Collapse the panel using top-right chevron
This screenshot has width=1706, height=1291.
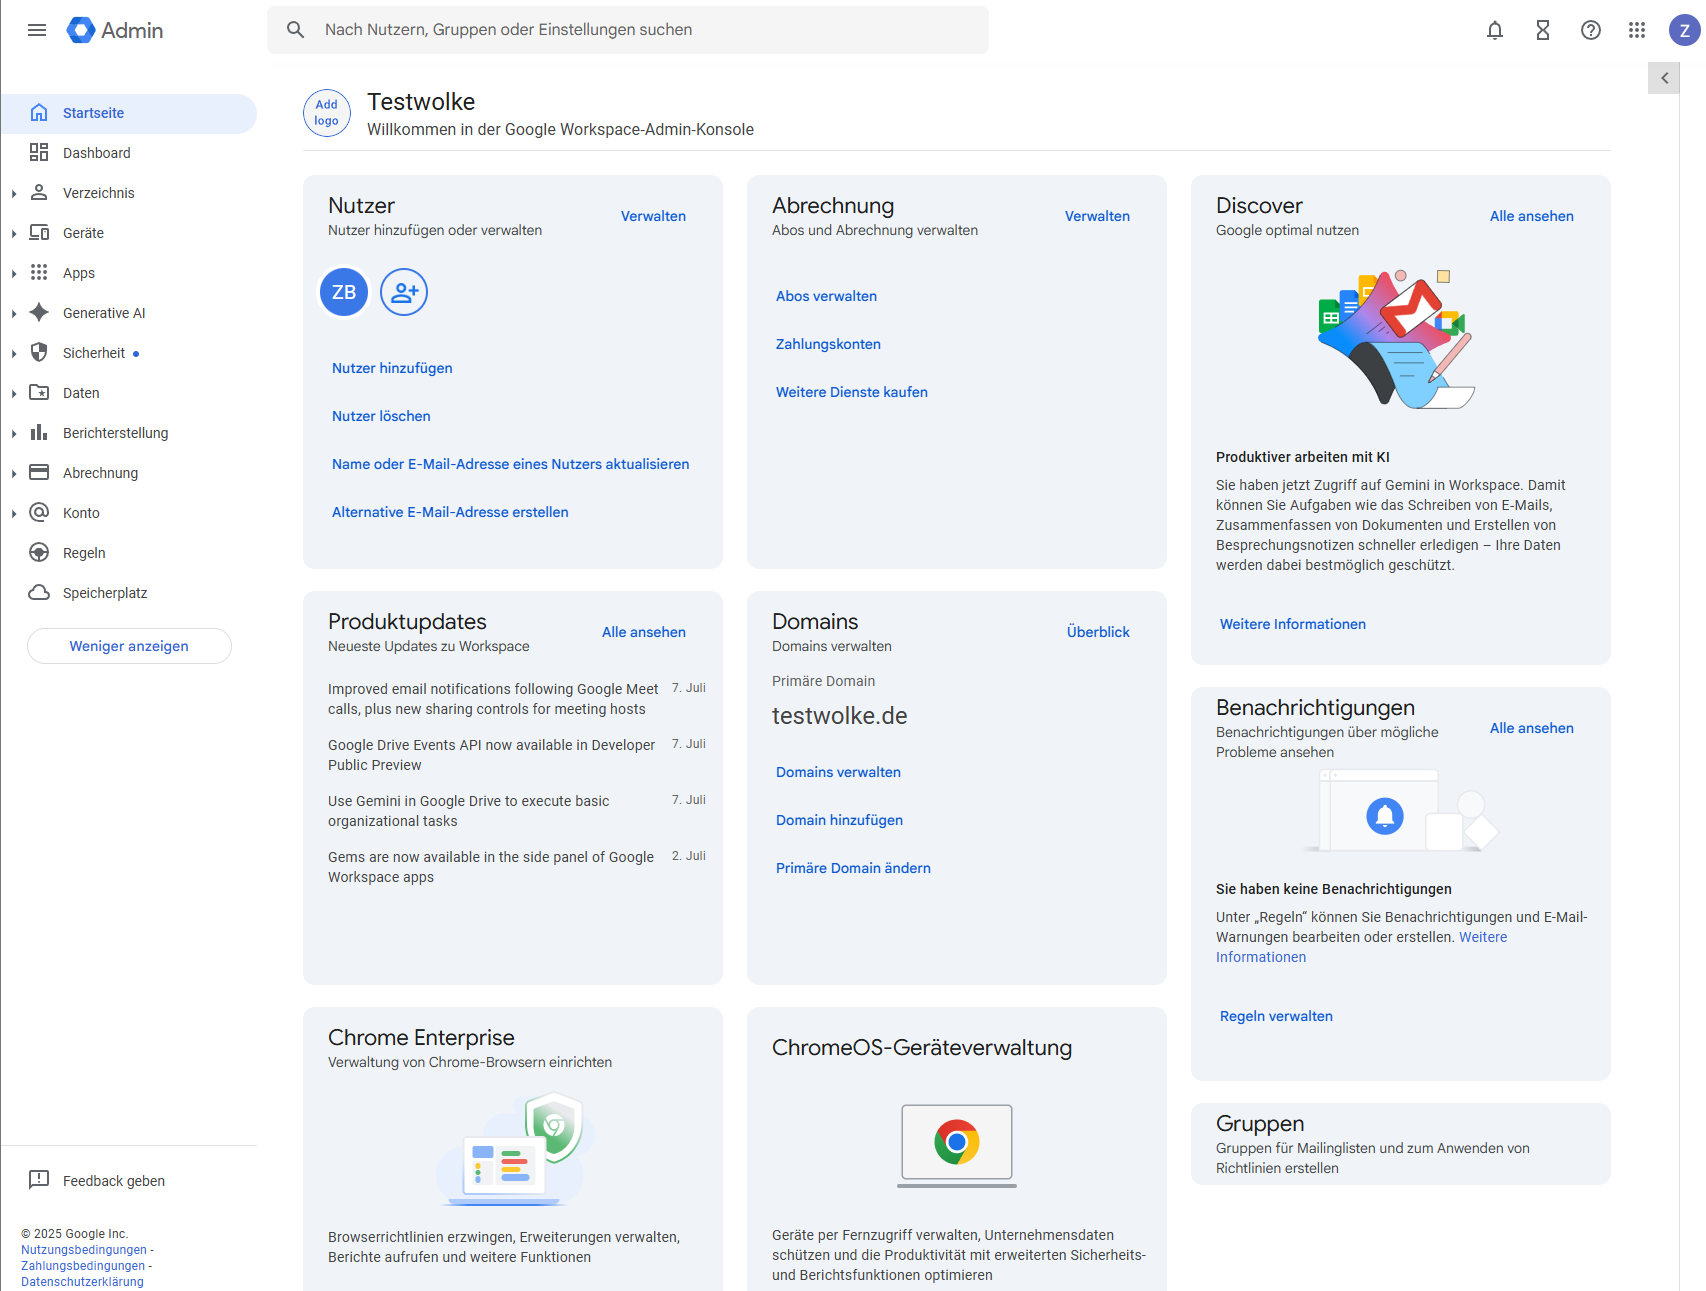(x=1664, y=77)
